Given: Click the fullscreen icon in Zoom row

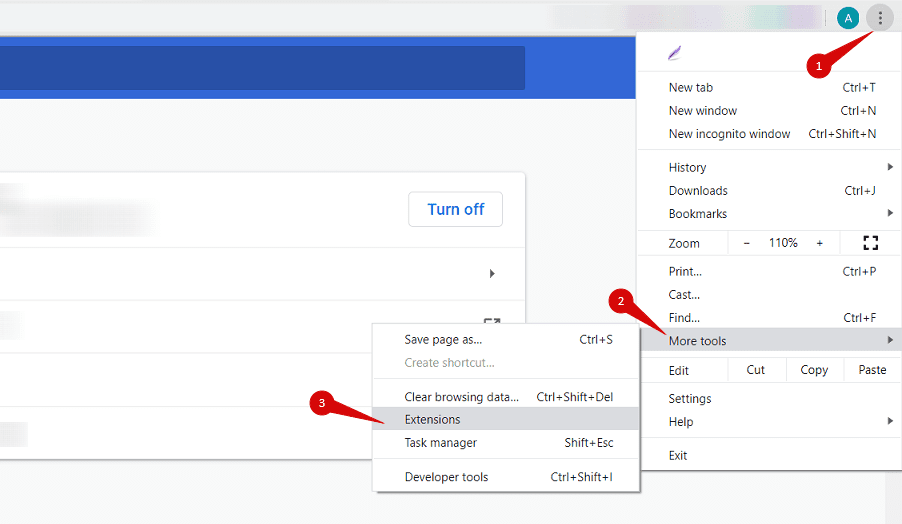Looking at the screenshot, I should coord(870,243).
